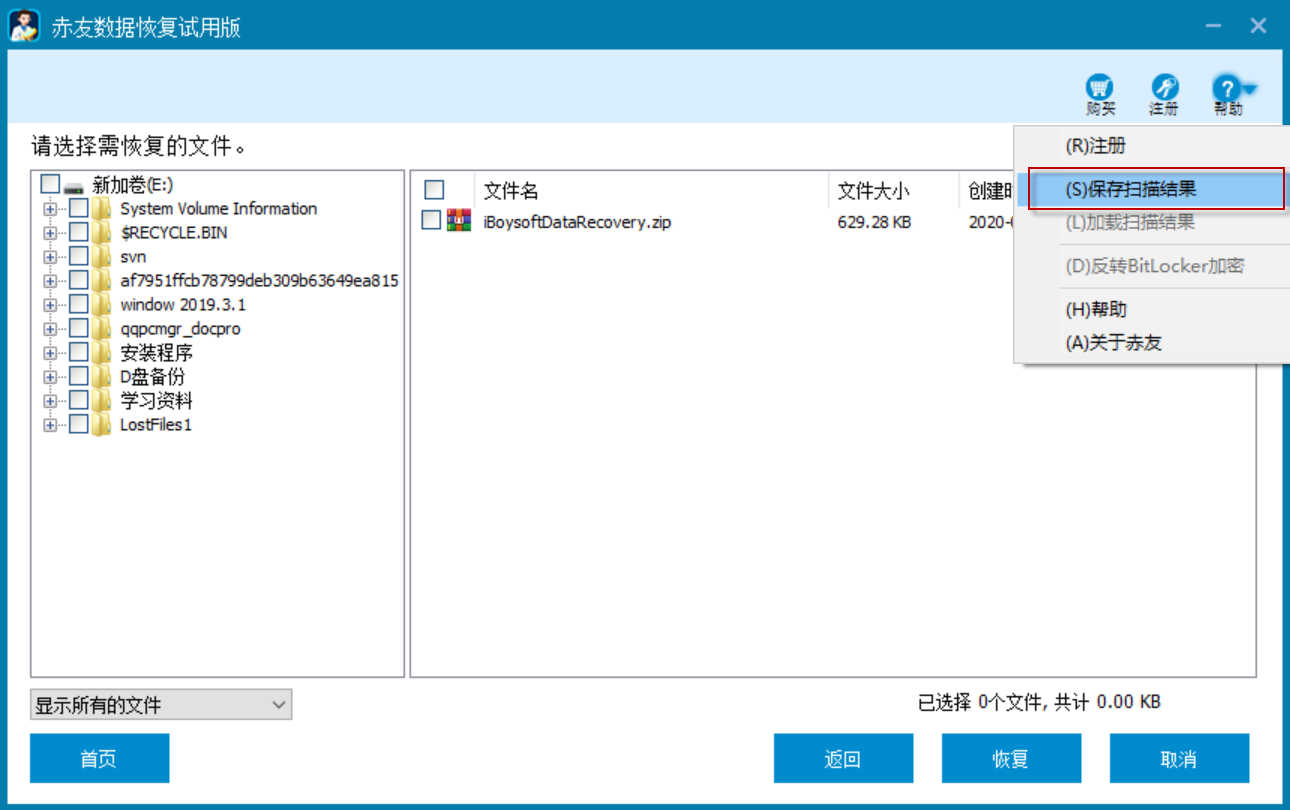Screen dimensions: 1290x810
Task: Check the $RECYCLE.BIN checkbox
Action: click(78, 233)
